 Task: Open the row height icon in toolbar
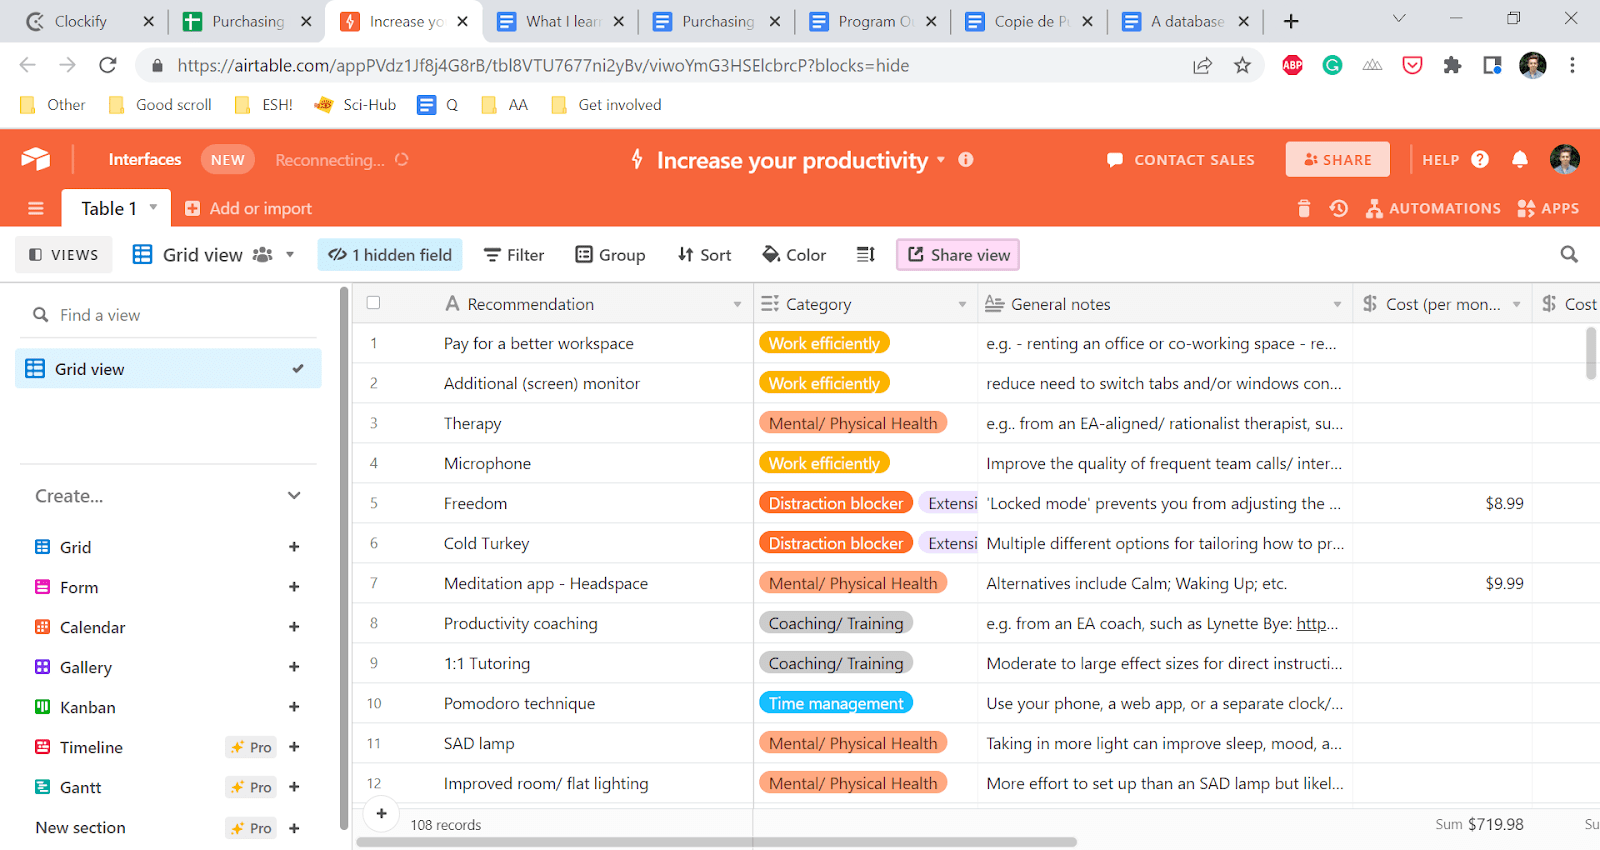(866, 255)
